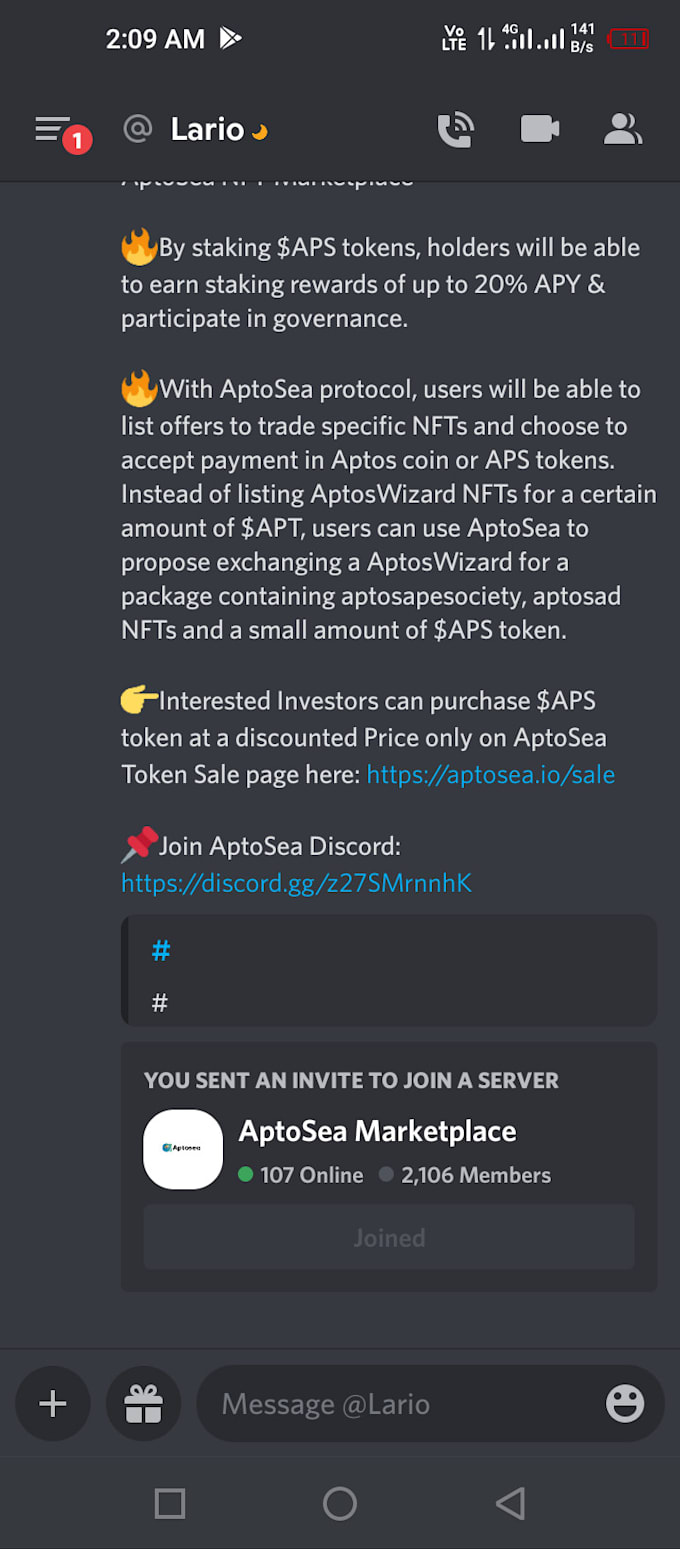This screenshot has height=1549, width=680.
Task: Open the discord.gg invite link
Action: 296,883
